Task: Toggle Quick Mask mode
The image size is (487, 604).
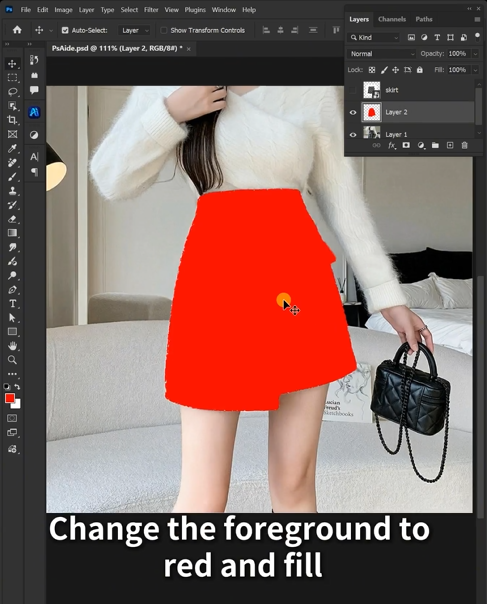Action: (12, 418)
